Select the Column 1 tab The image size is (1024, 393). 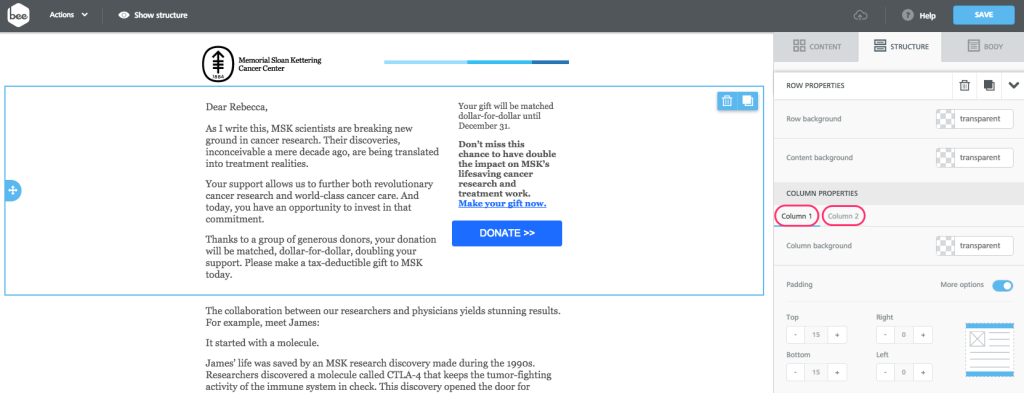point(796,216)
